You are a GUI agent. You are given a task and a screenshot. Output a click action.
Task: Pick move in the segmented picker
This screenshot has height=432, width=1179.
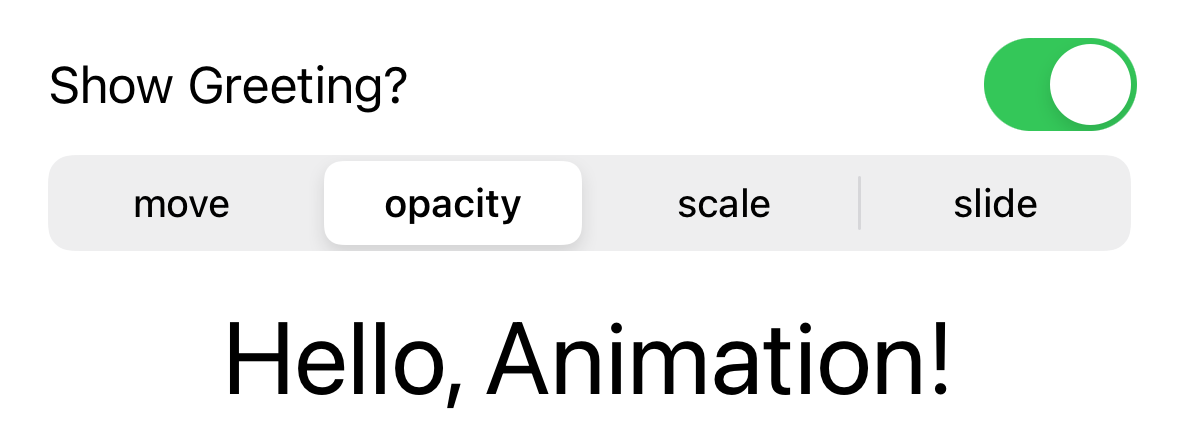point(182,204)
